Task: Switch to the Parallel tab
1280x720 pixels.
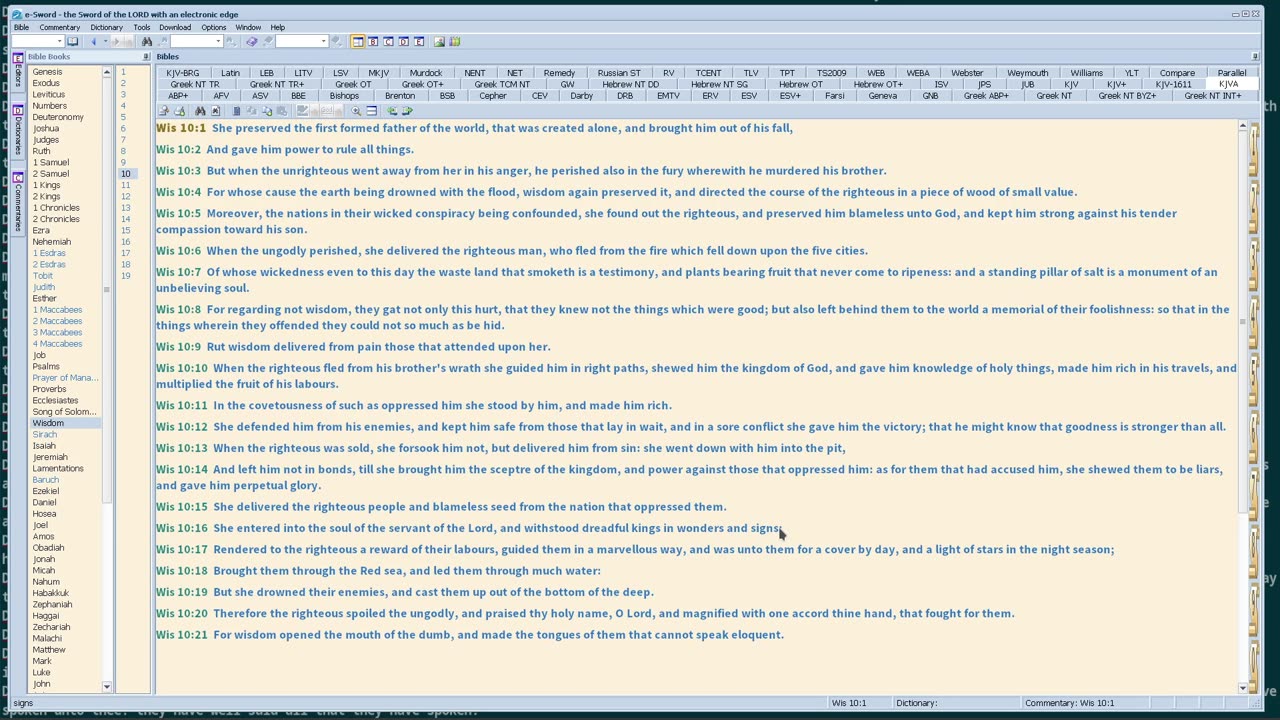Action: 1232,73
